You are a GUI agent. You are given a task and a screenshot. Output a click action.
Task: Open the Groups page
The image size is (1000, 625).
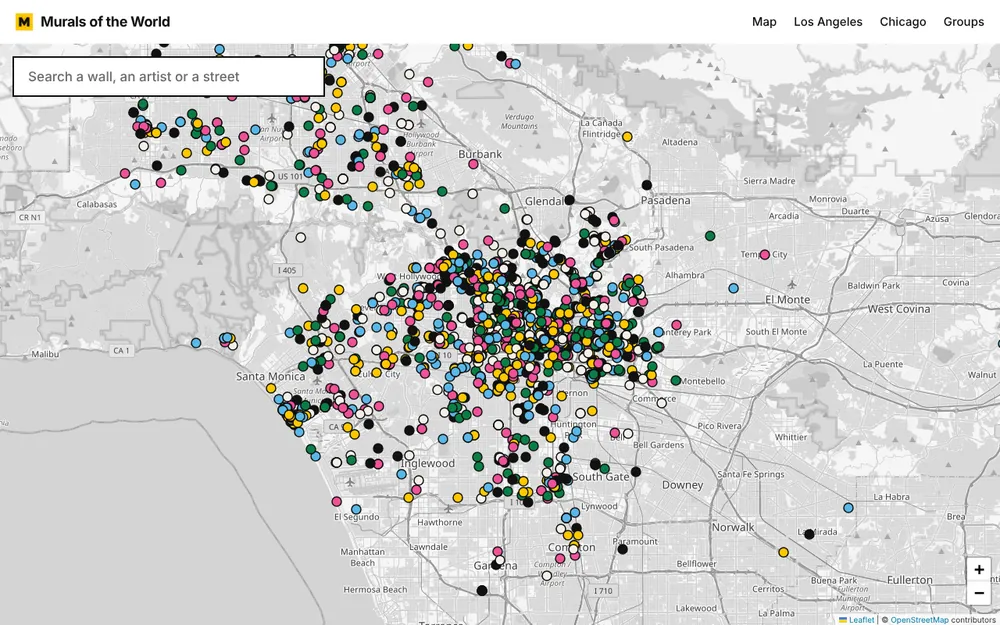pyautogui.click(x=964, y=22)
